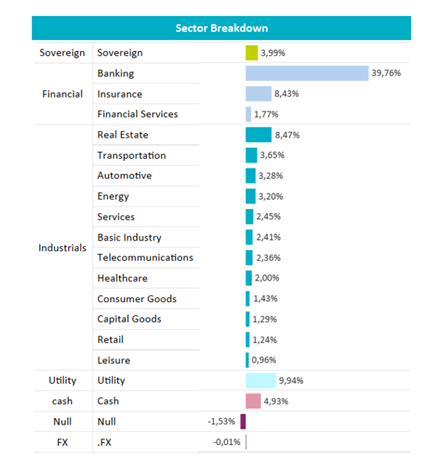Select the .FX -0,01% value
Image resolution: width=438 pixels, height=461 pixels.
click(x=227, y=442)
